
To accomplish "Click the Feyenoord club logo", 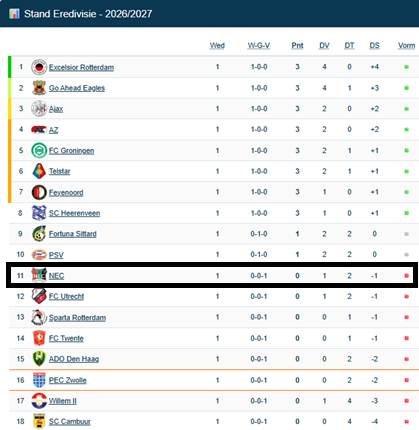I will [x=39, y=192].
